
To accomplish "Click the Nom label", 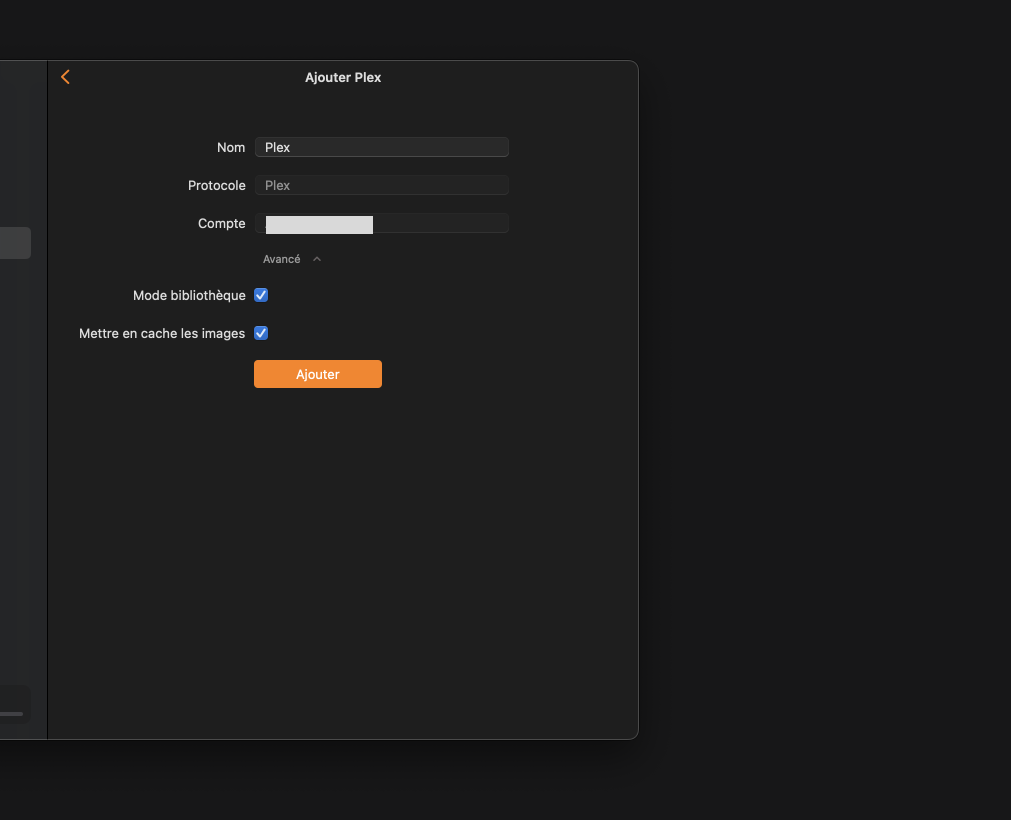I will tap(231, 148).
